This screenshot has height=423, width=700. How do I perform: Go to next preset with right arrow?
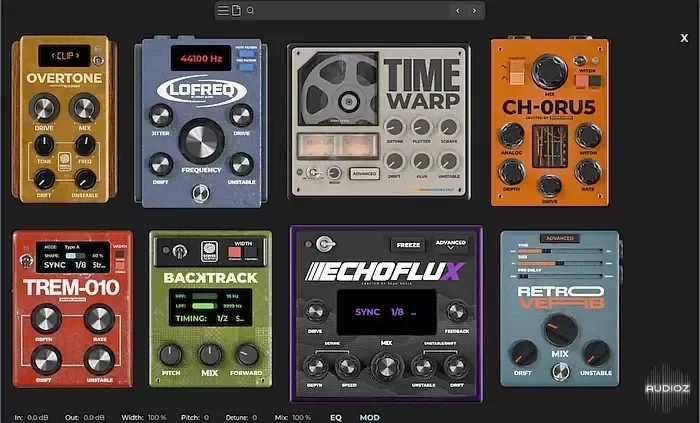[x=474, y=10]
